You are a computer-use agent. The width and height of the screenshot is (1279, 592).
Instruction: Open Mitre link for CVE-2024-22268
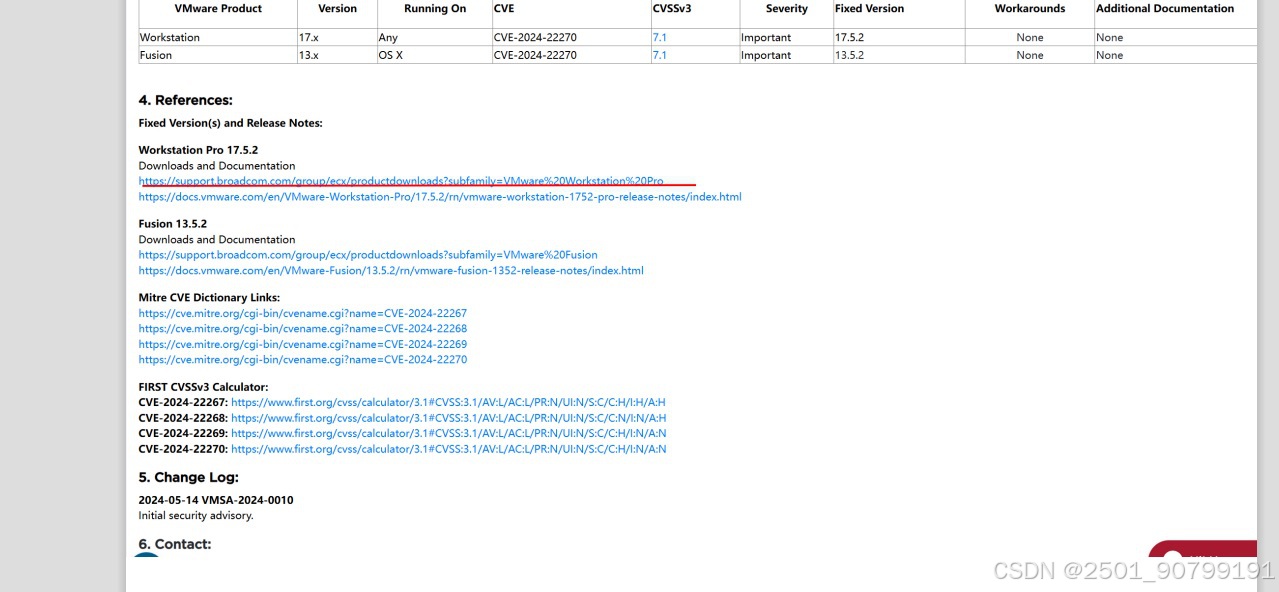[x=303, y=328]
